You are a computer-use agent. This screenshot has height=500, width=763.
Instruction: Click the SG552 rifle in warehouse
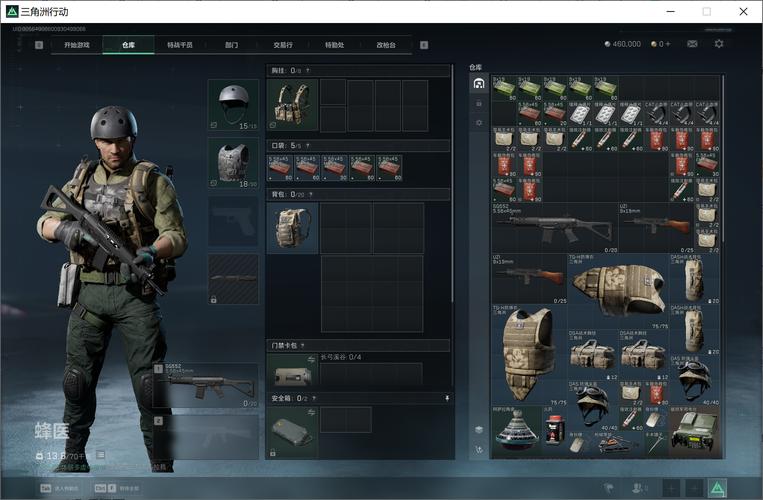click(554, 228)
